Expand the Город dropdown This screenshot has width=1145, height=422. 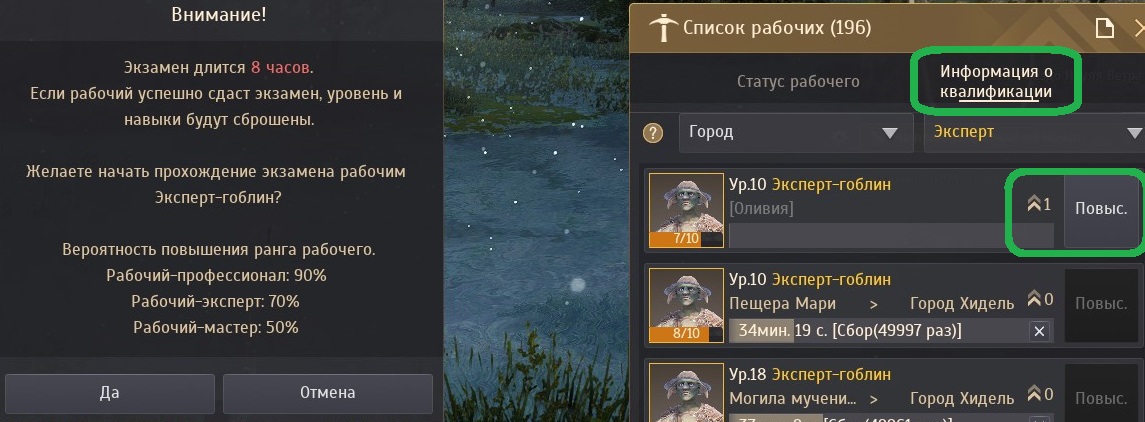pos(796,133)
